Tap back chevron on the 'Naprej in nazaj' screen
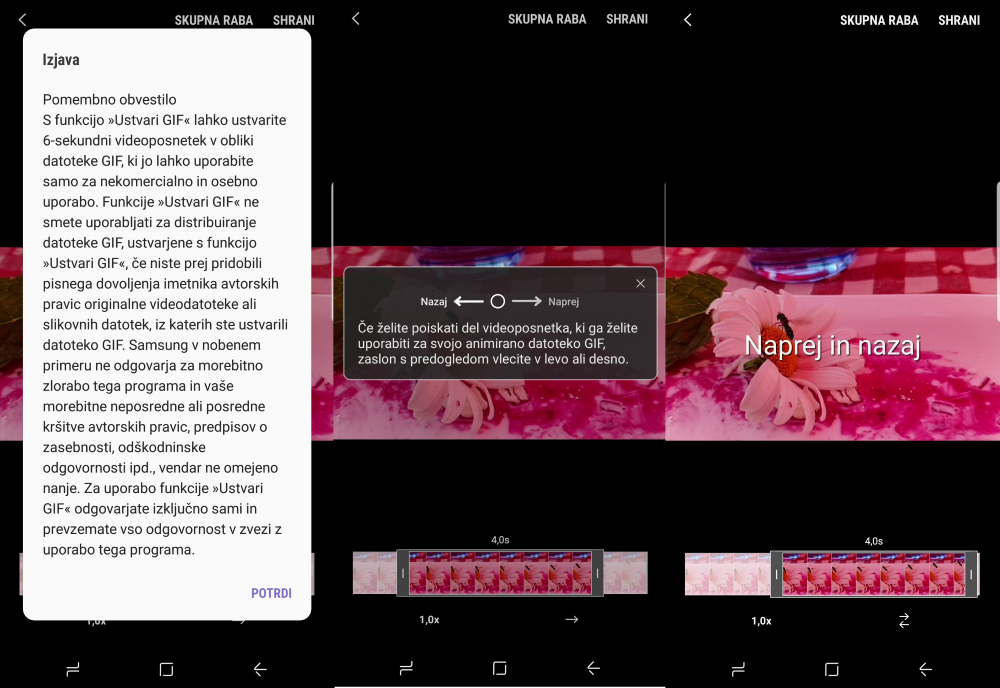Viewport: 1000px width, 688px height. tap(688, 20)
